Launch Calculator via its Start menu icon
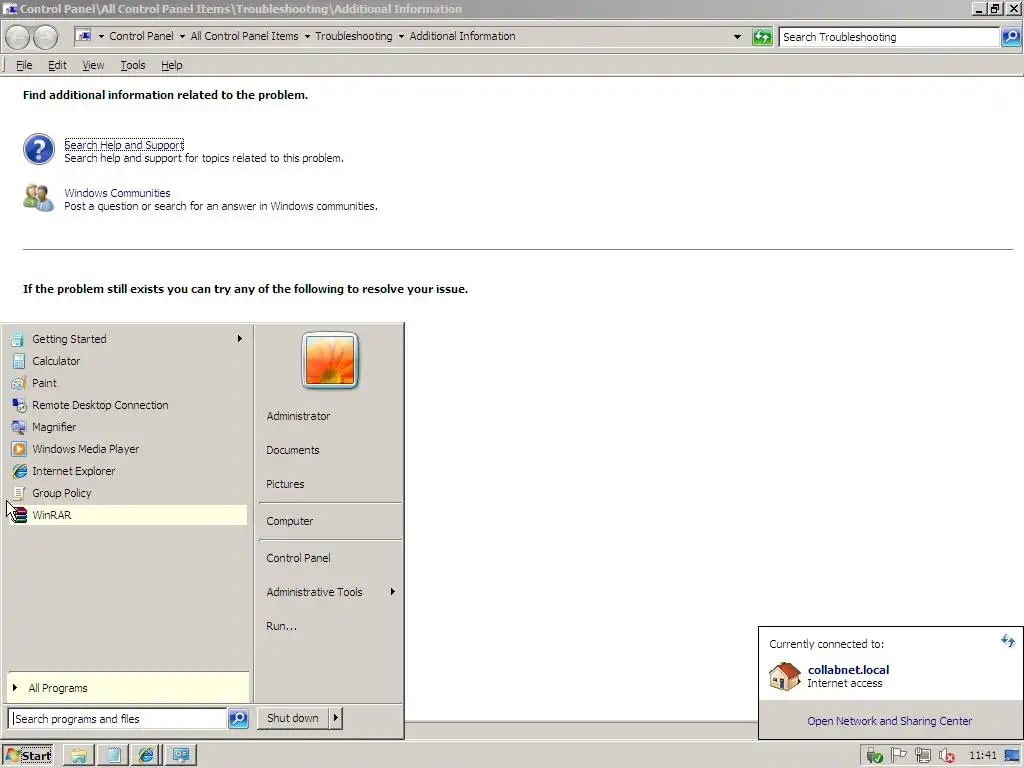 point(18,361)
